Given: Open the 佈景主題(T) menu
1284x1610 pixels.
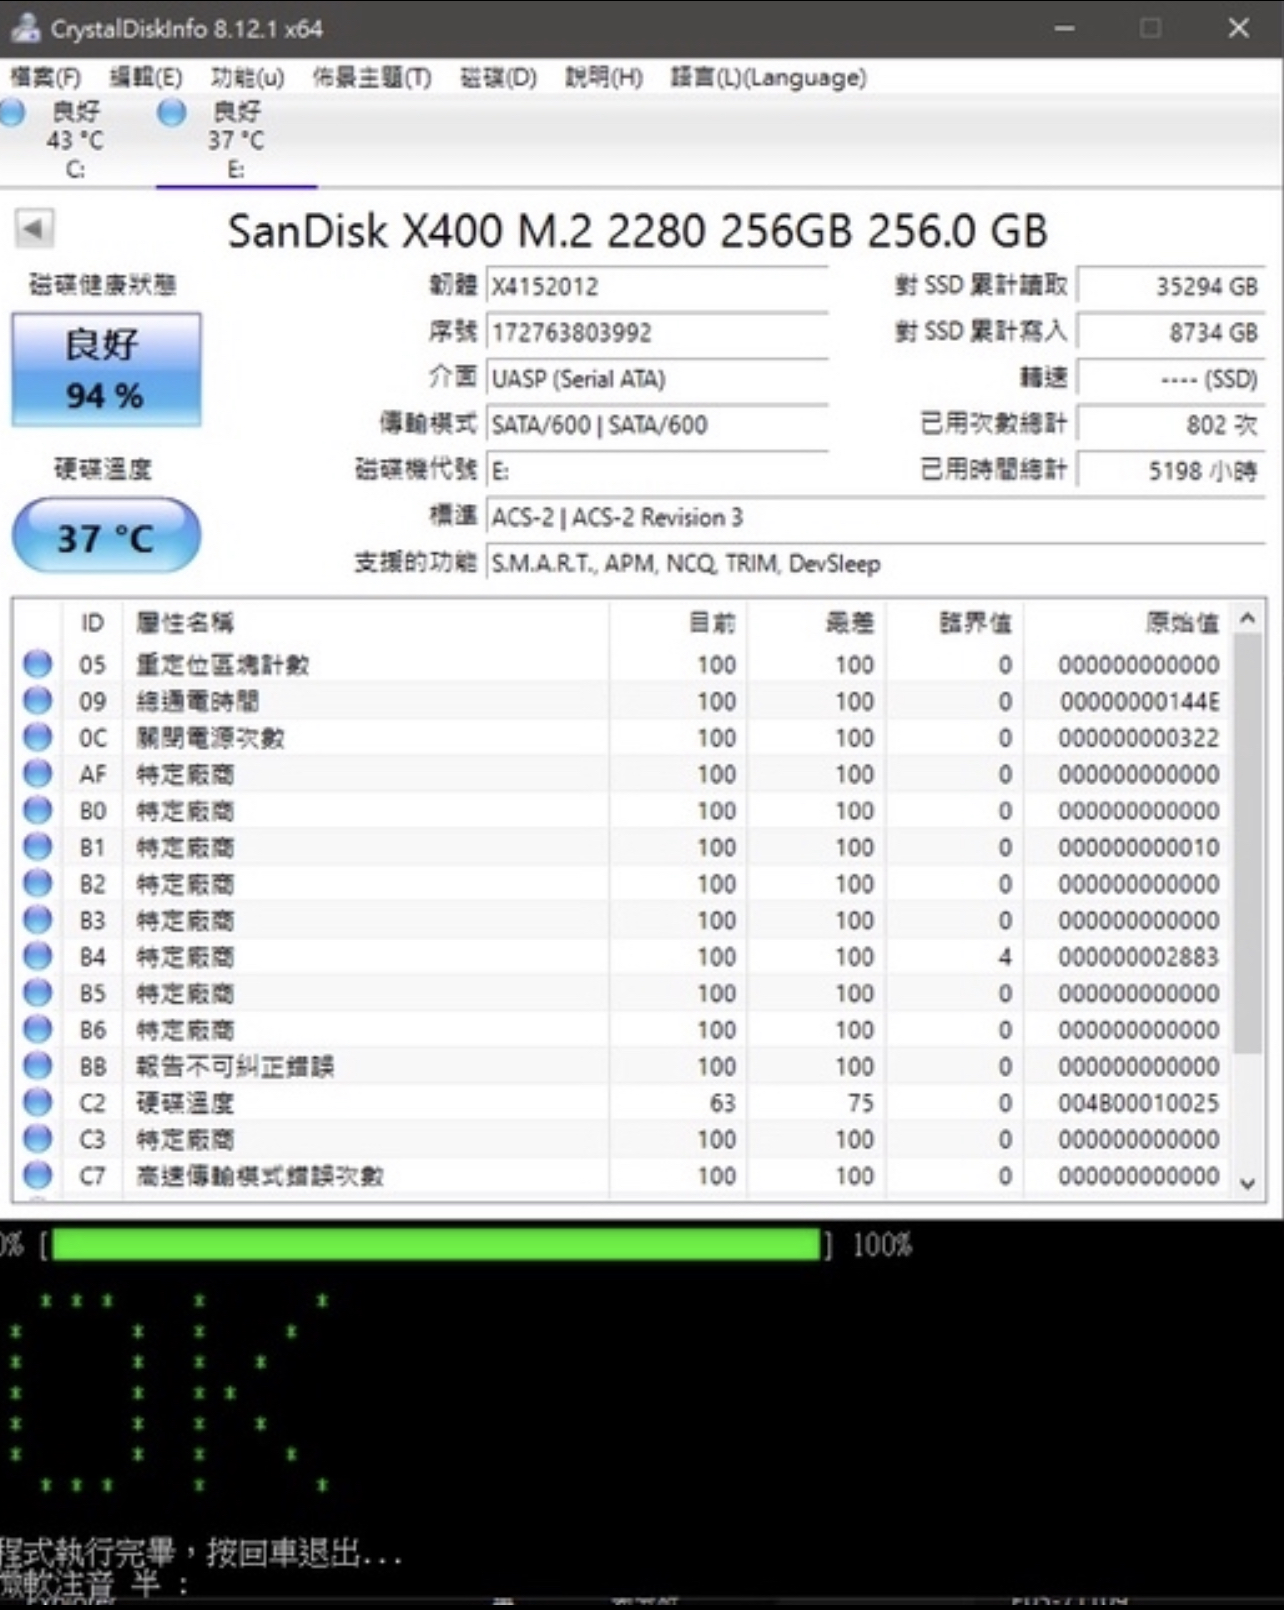Looking at the screenshot, I should coord(371,77).
